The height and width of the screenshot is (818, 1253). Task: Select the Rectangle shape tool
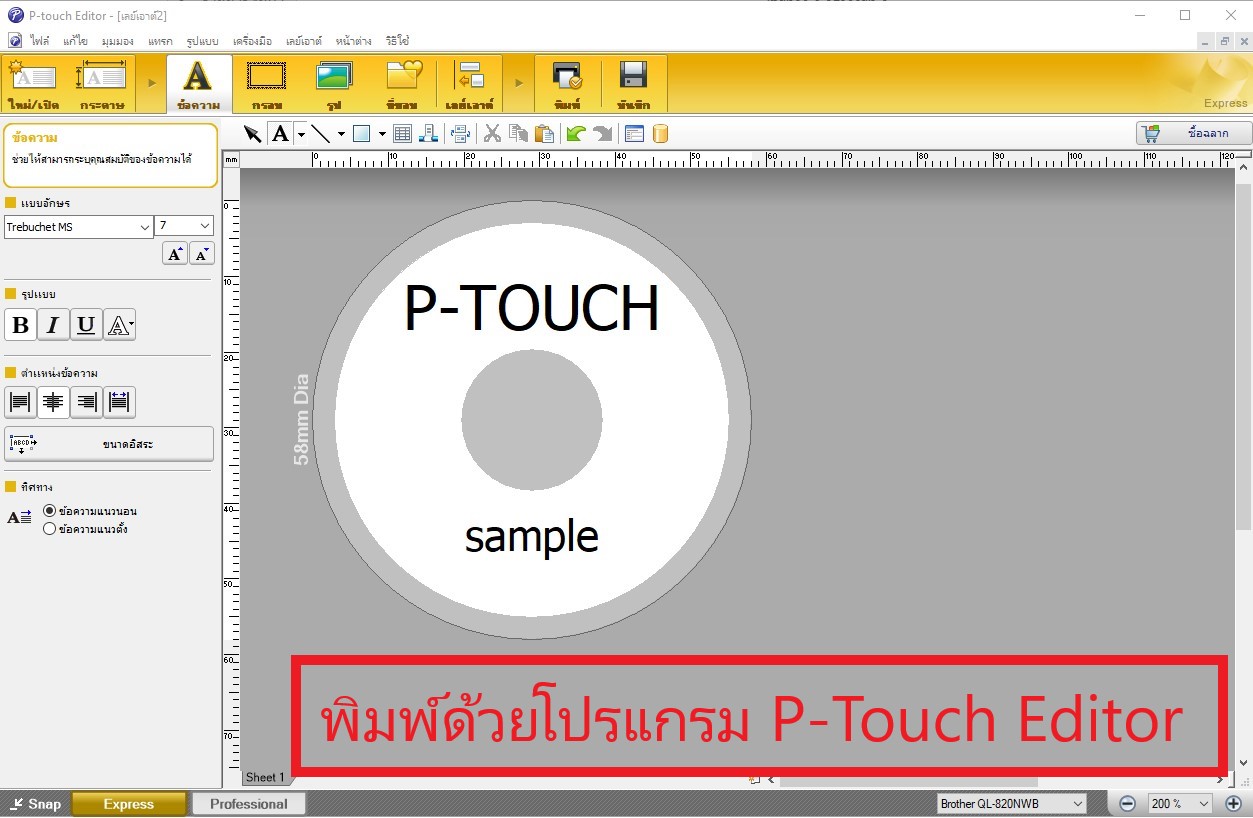pos(362,134)
